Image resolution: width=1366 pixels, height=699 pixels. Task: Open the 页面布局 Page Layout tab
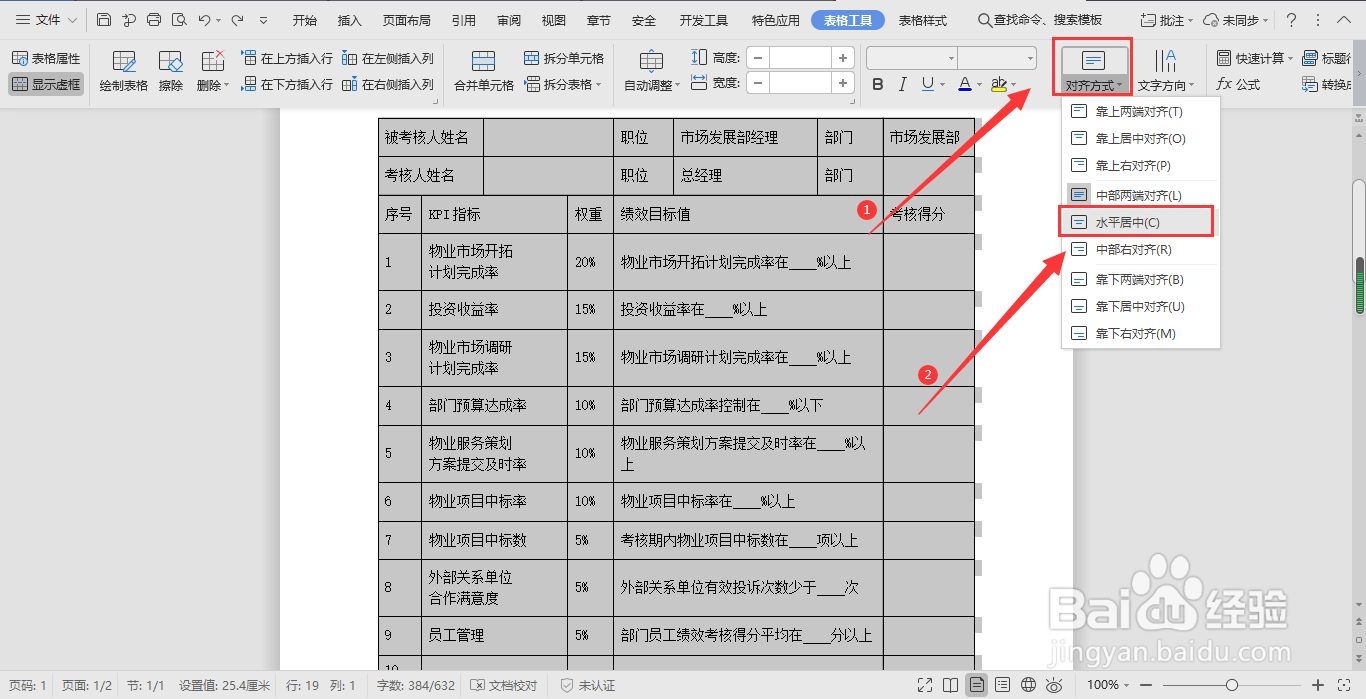[x=407, y=20]
